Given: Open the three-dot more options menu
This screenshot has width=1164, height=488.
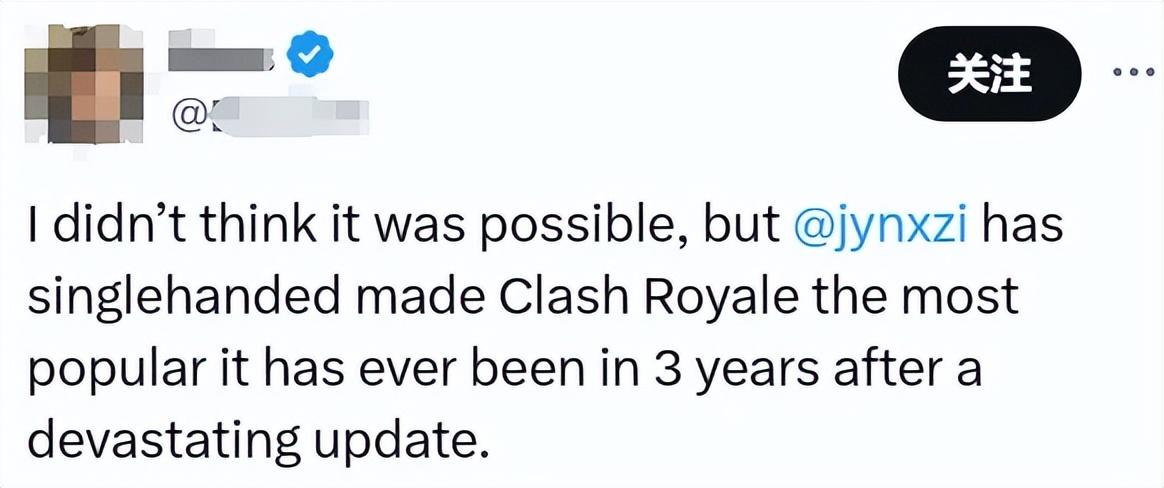Looking at the screenshot, I should pos(1136,74).
